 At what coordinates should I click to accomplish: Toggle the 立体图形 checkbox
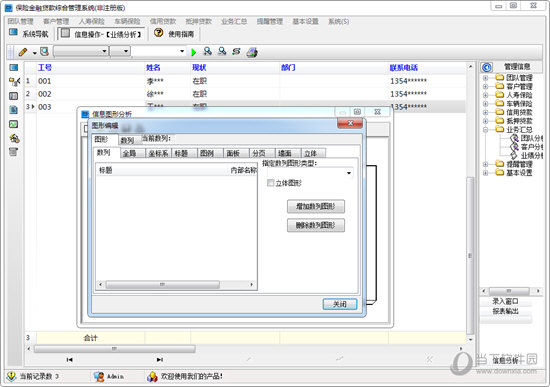[270, 182]
